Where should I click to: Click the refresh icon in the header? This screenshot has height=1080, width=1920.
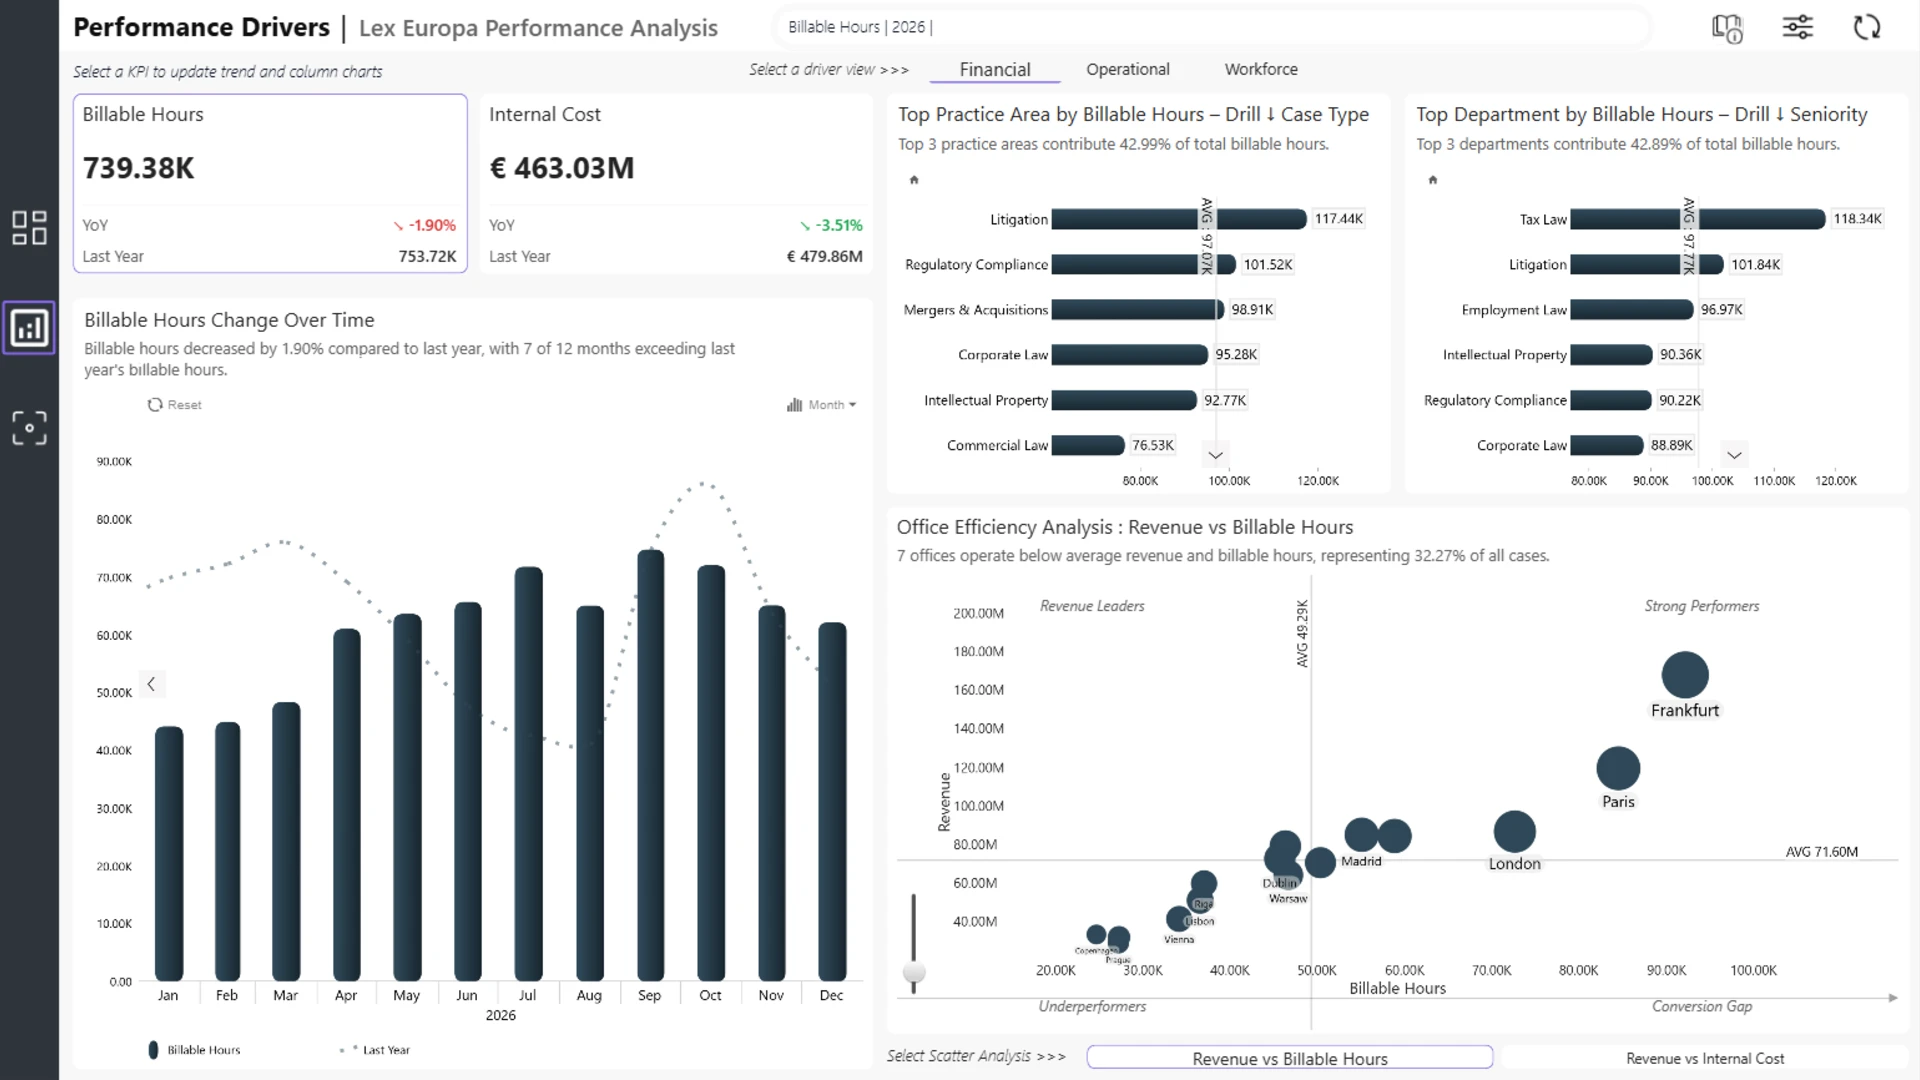(x=1867, y=27)
